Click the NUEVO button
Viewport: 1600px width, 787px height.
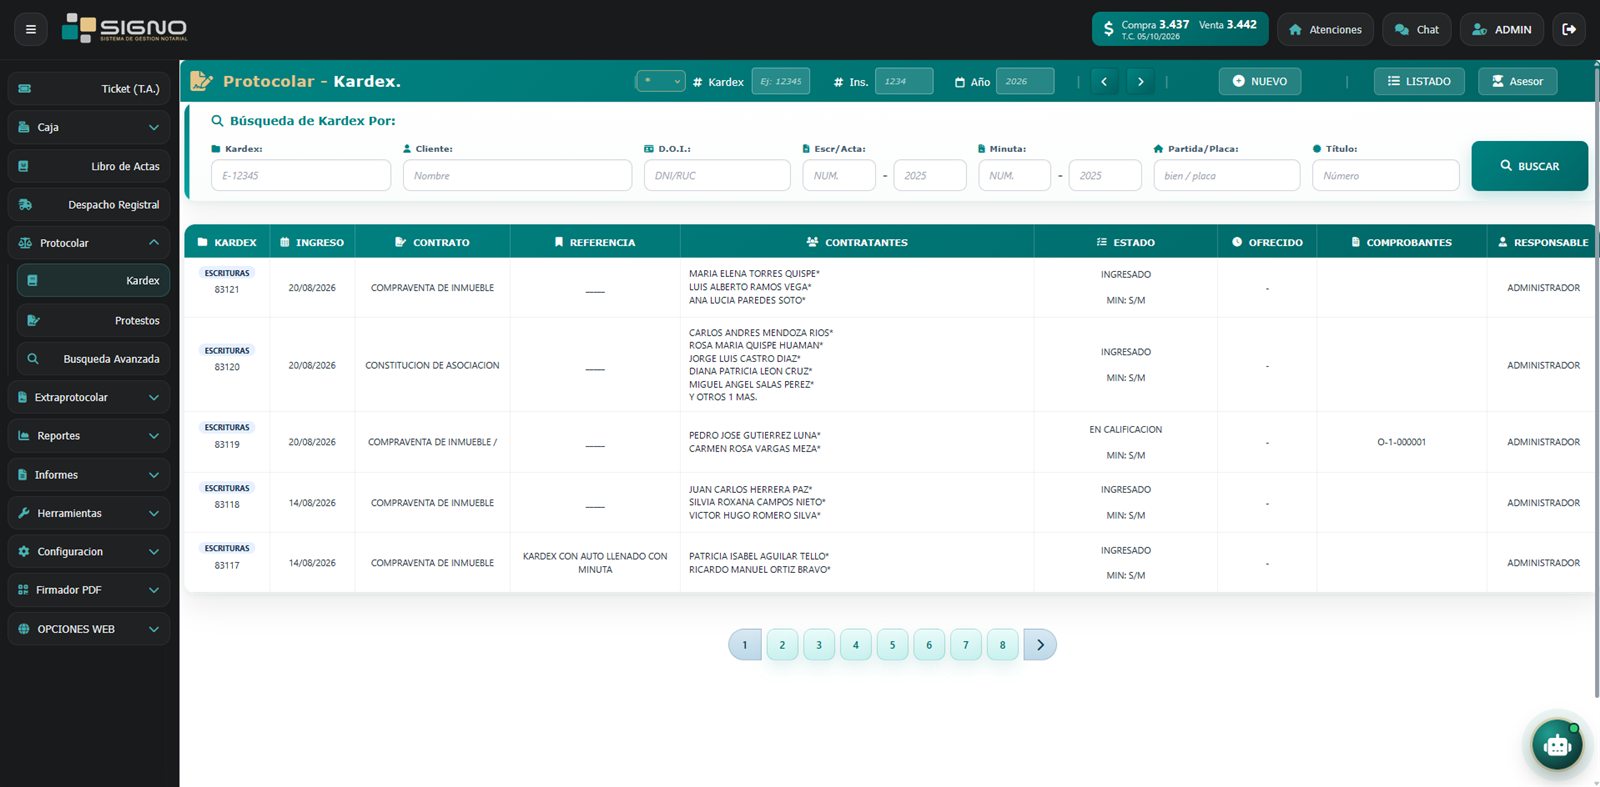tap(1260, 81)
